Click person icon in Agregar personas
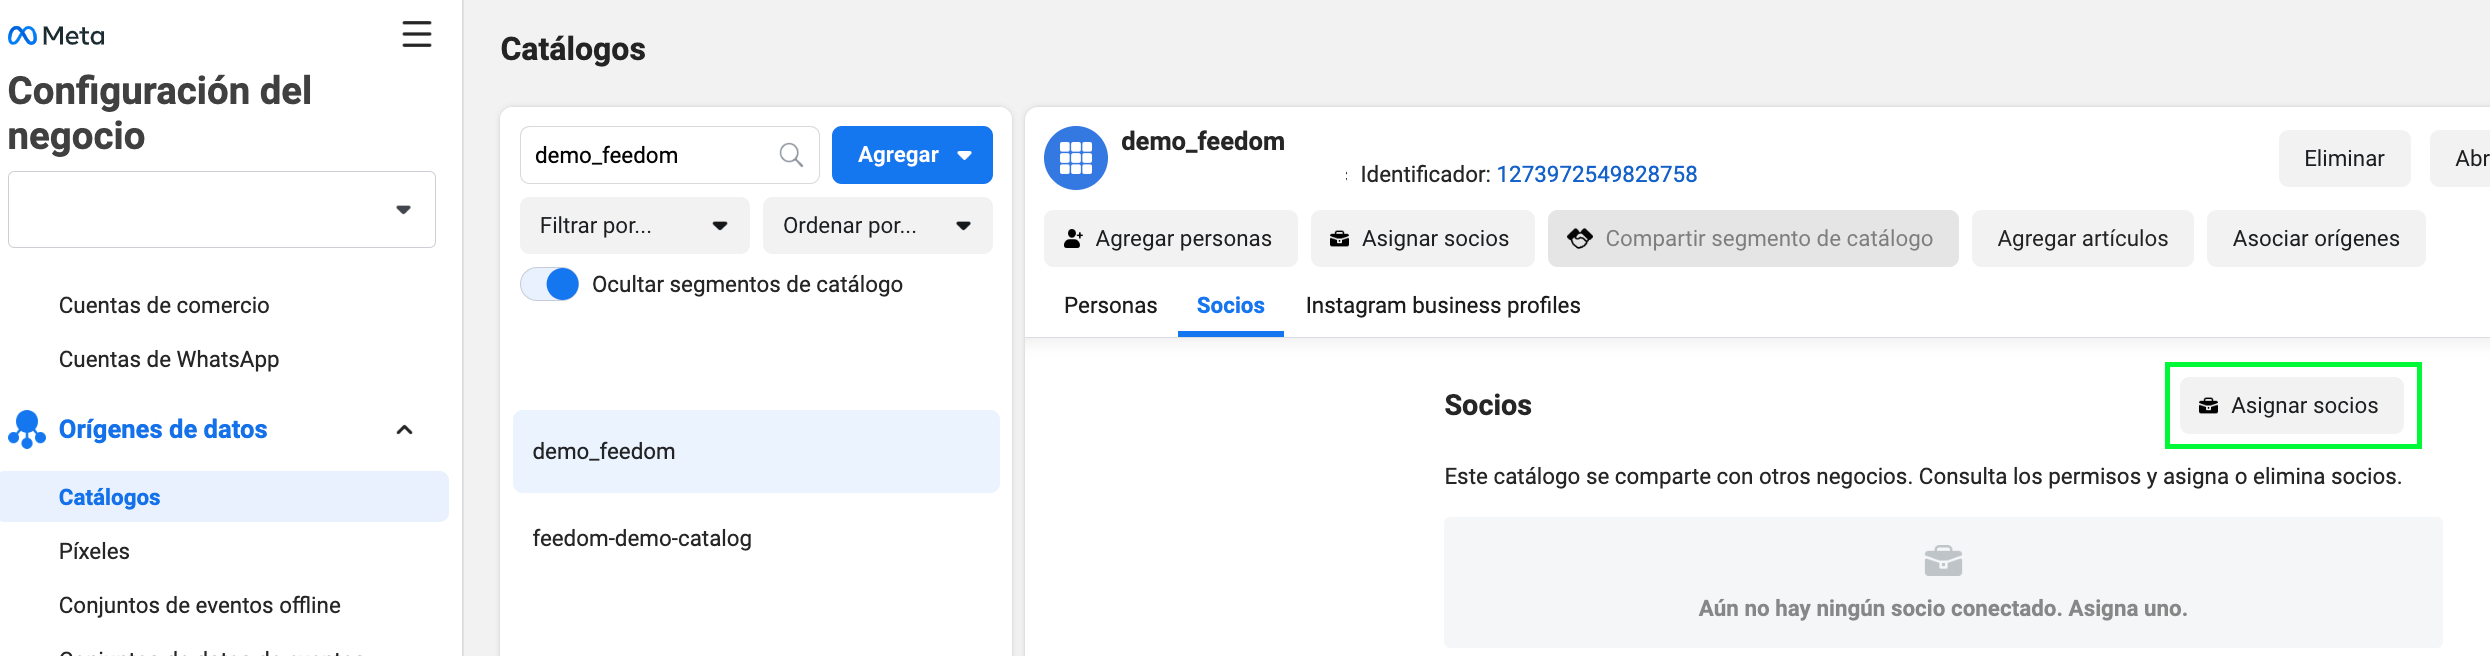Image resolution: width=2490 pixels, height=656 pixels. point(1073,239)
